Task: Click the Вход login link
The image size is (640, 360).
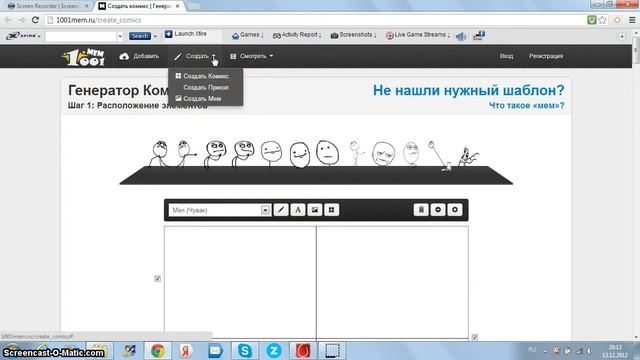Action: 507,56
